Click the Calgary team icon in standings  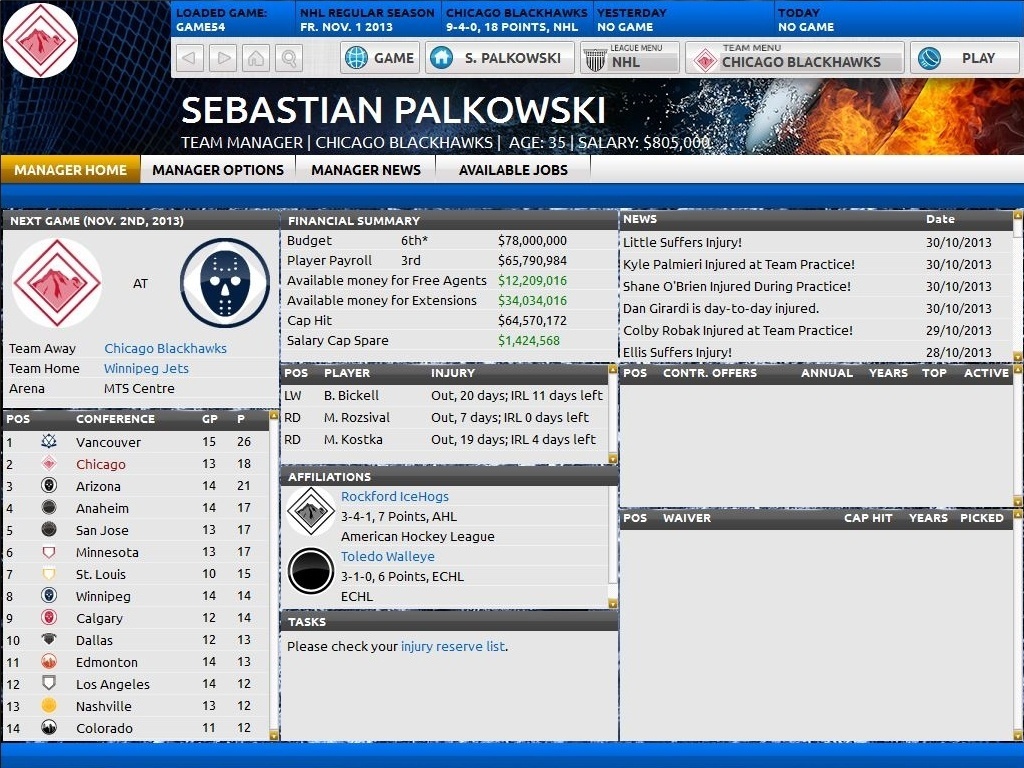[x=49, y=618]
